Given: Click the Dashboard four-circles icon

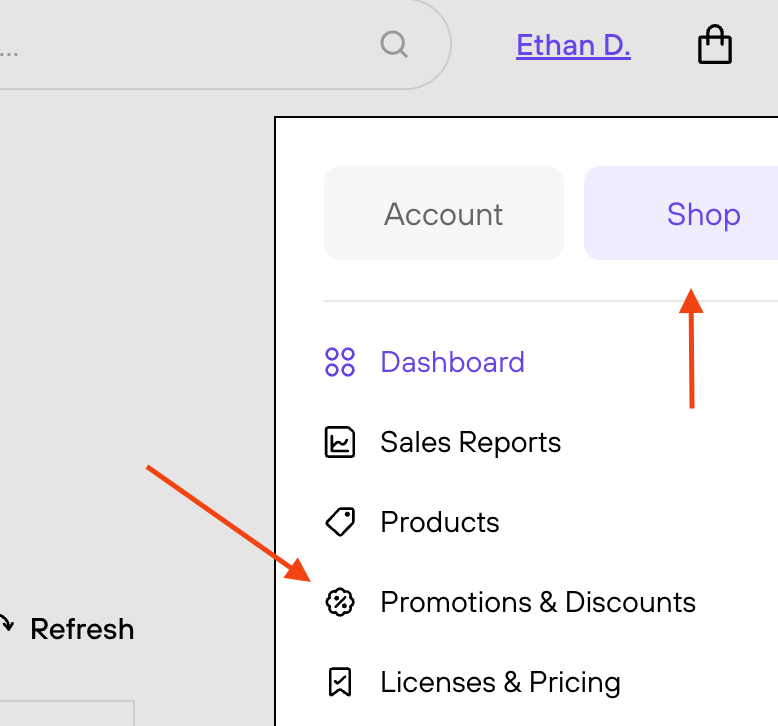Looking at the screenshot, I should (340, 362).
